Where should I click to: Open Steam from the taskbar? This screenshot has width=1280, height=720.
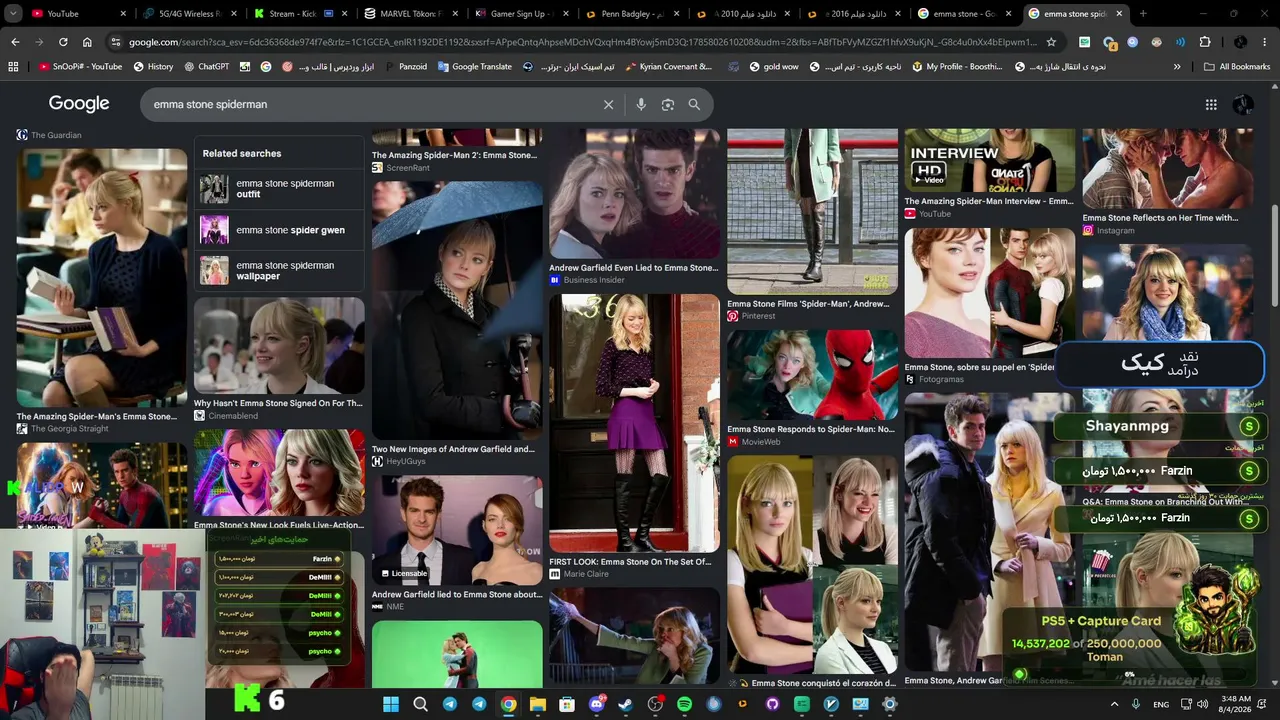626,704
